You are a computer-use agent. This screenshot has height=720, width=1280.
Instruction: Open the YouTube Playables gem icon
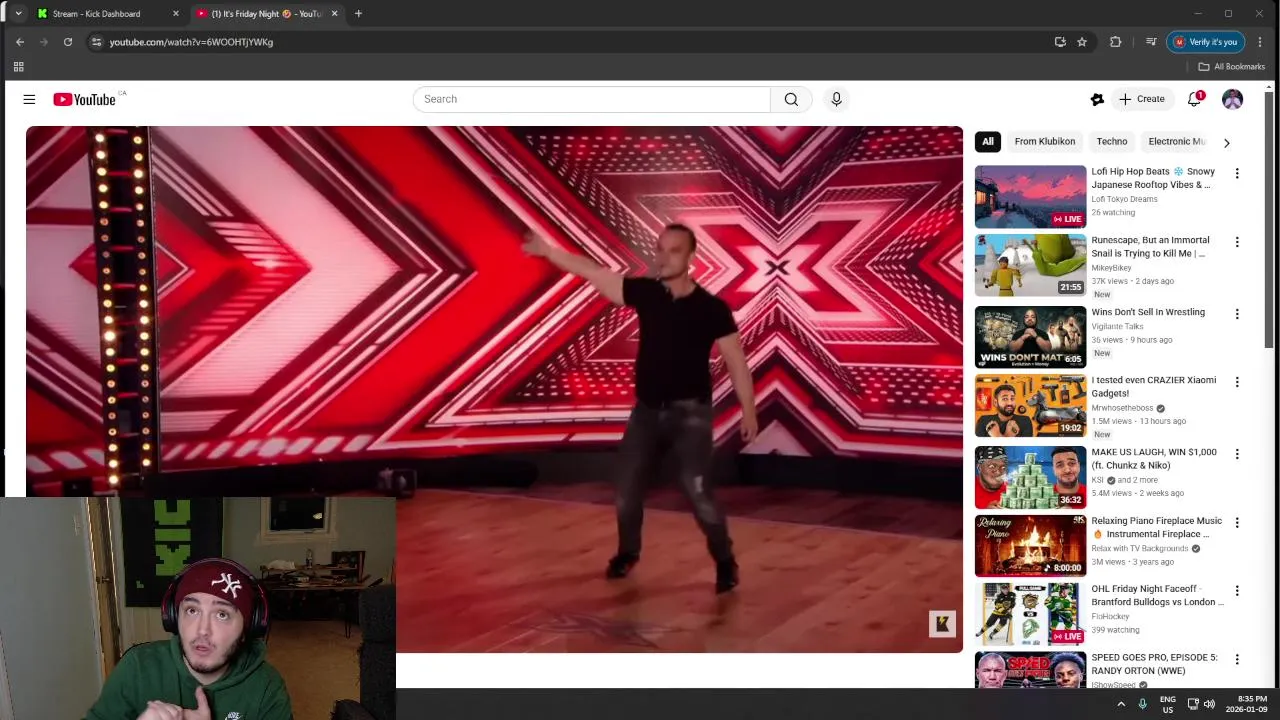tap(1097, 99)
